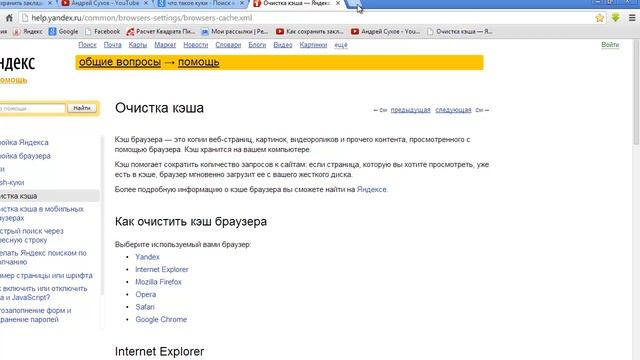Open the общие вопросы breadcrumb link
The height and width of the screenshot is (360, 640).
120,62
